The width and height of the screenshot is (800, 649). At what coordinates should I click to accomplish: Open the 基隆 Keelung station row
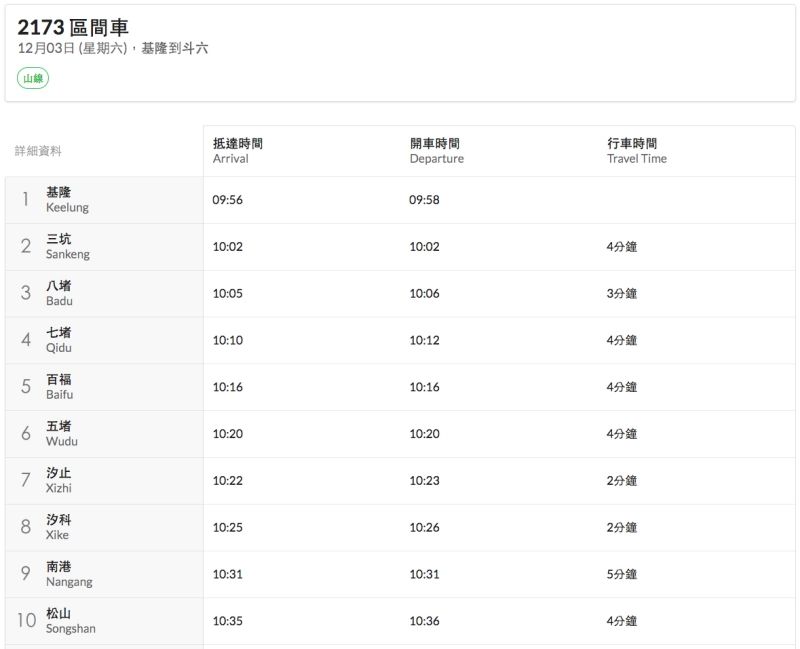click(x=67, y=200)
